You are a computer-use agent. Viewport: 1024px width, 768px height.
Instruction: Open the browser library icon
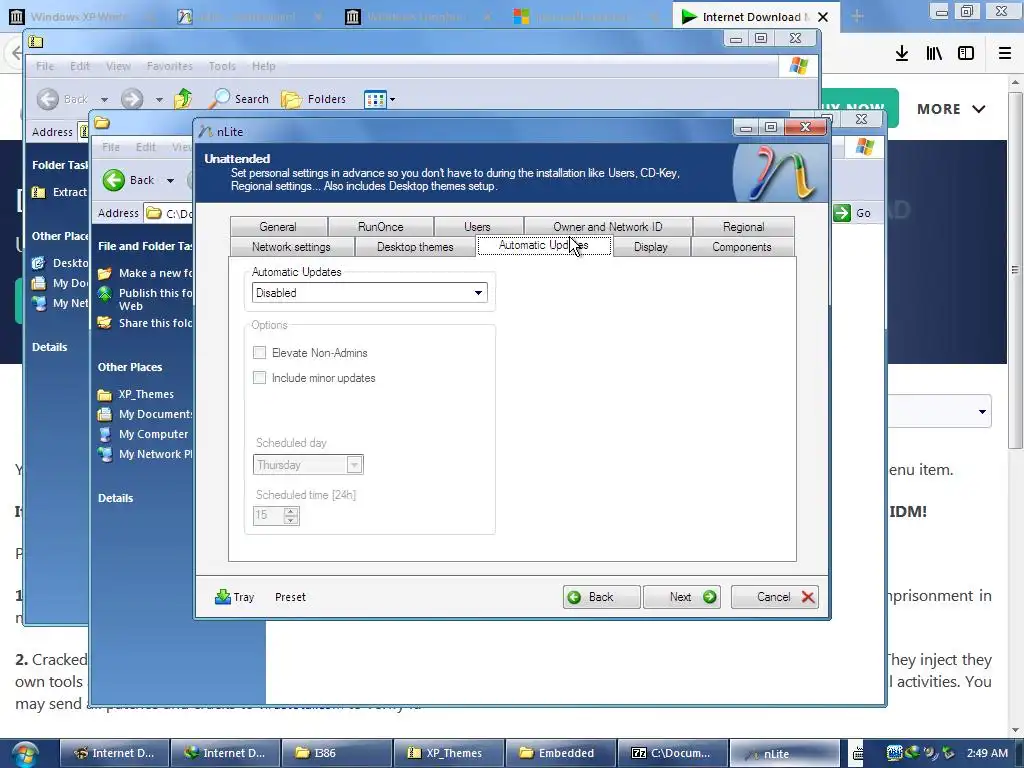(x=934, y=54)
